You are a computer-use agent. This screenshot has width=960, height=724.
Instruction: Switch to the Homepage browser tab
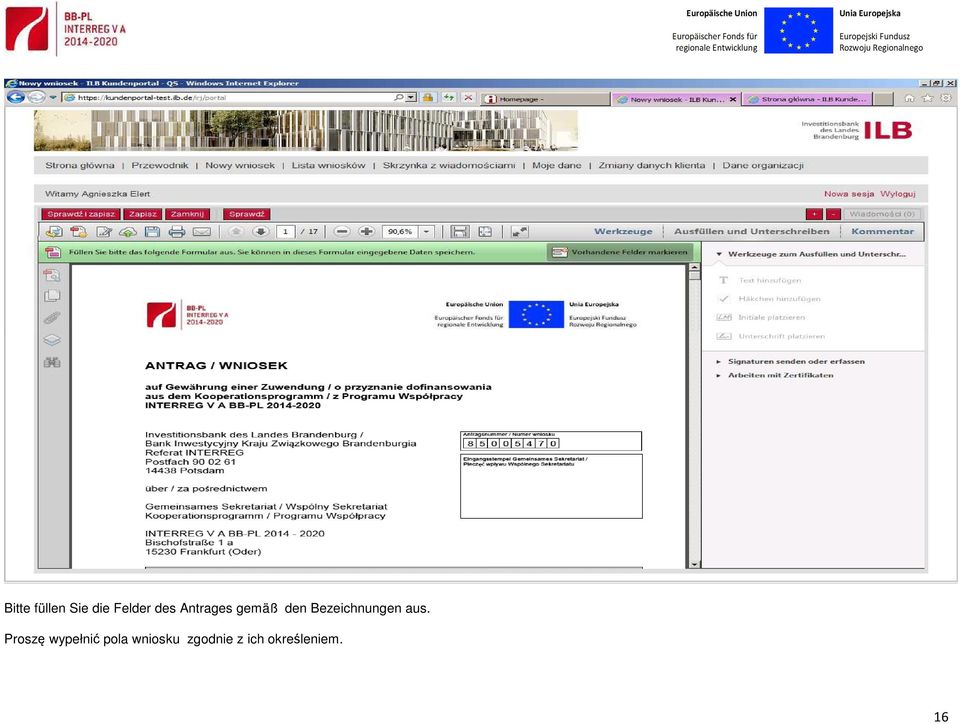pos(545,99)
